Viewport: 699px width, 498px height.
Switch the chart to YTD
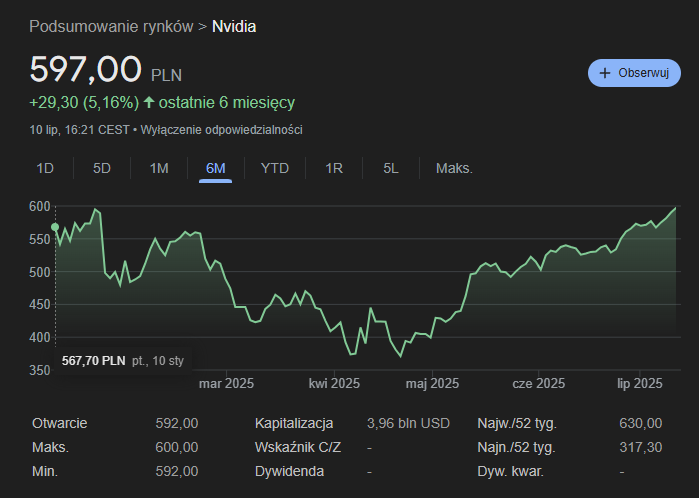[x=275, y=168]
